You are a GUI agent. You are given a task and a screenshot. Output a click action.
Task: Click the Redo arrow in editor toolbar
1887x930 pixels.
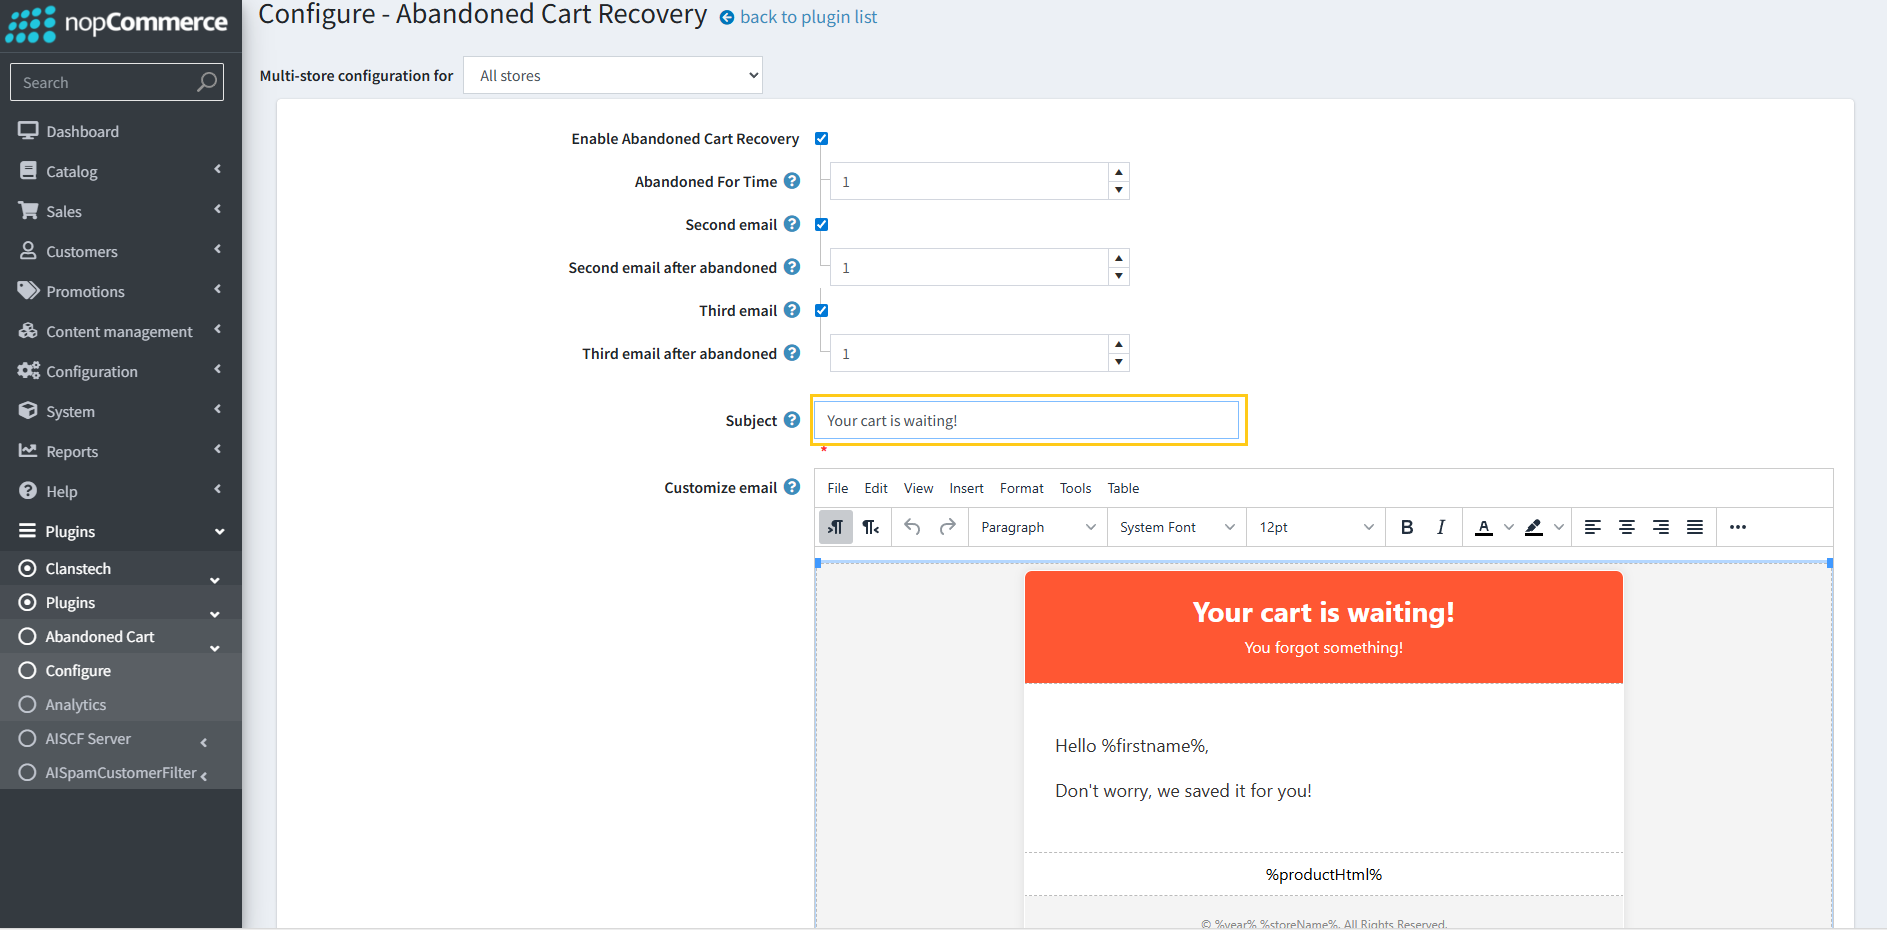[947, 527]
